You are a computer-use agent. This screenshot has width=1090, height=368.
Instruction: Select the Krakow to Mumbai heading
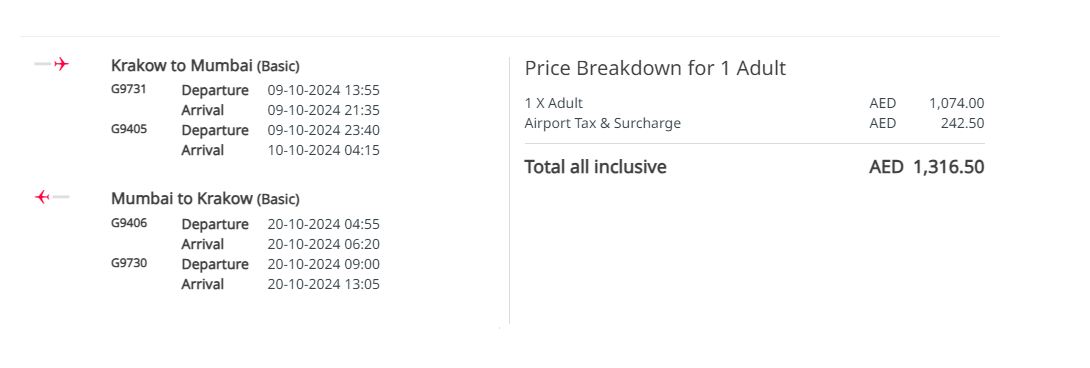[x=205, y=66]
